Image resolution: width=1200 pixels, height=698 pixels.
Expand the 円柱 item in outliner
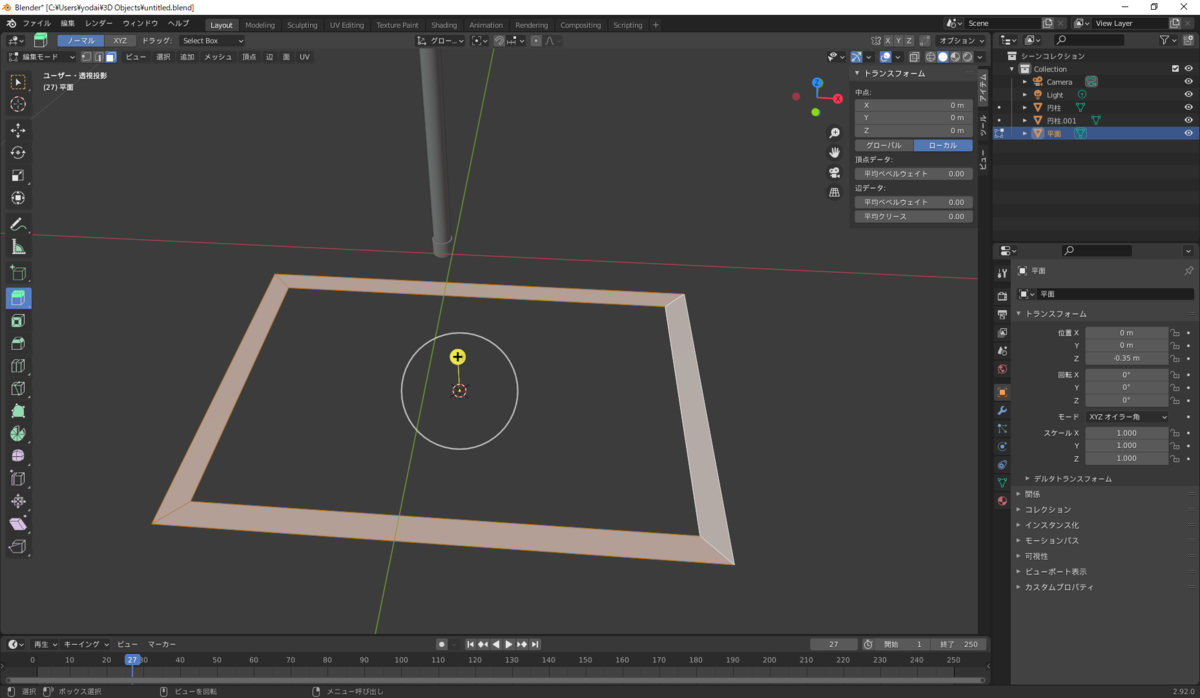tap(1025, 107)
